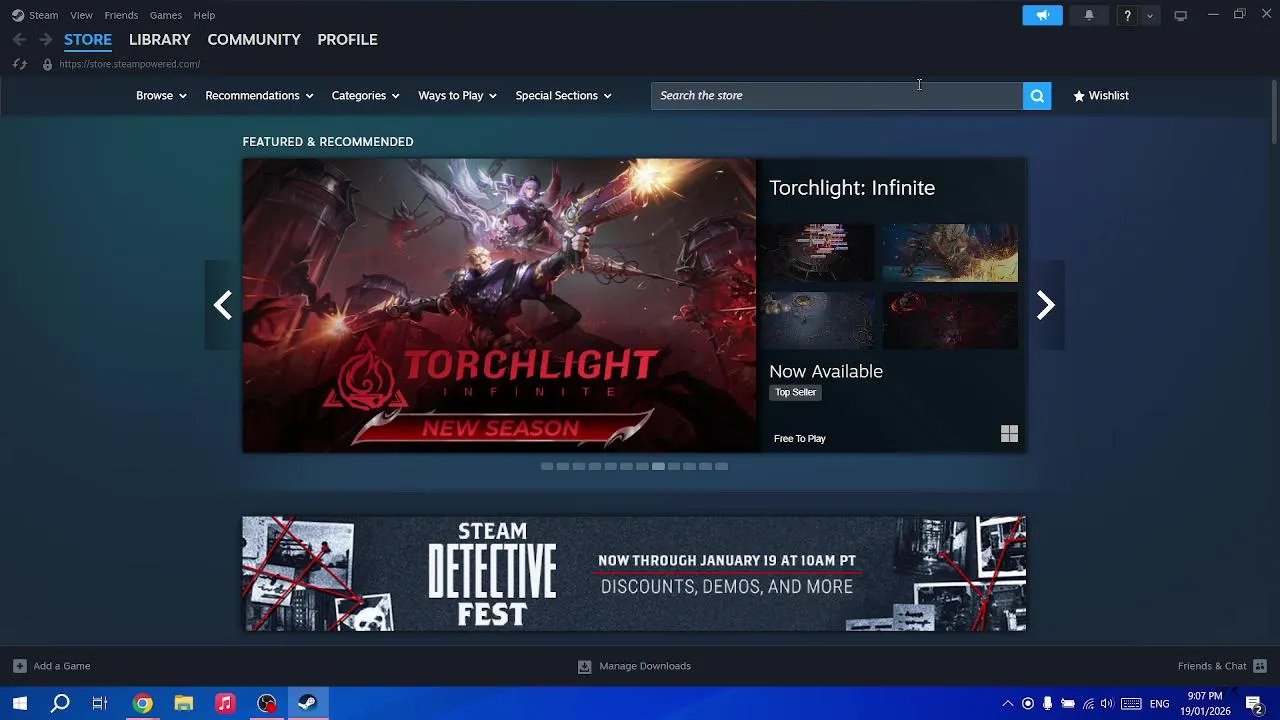The height and width of the screenshot is (720, 1280).
Task: View second Torchlight screenshot thumbnail
Action: pos(950,253)
